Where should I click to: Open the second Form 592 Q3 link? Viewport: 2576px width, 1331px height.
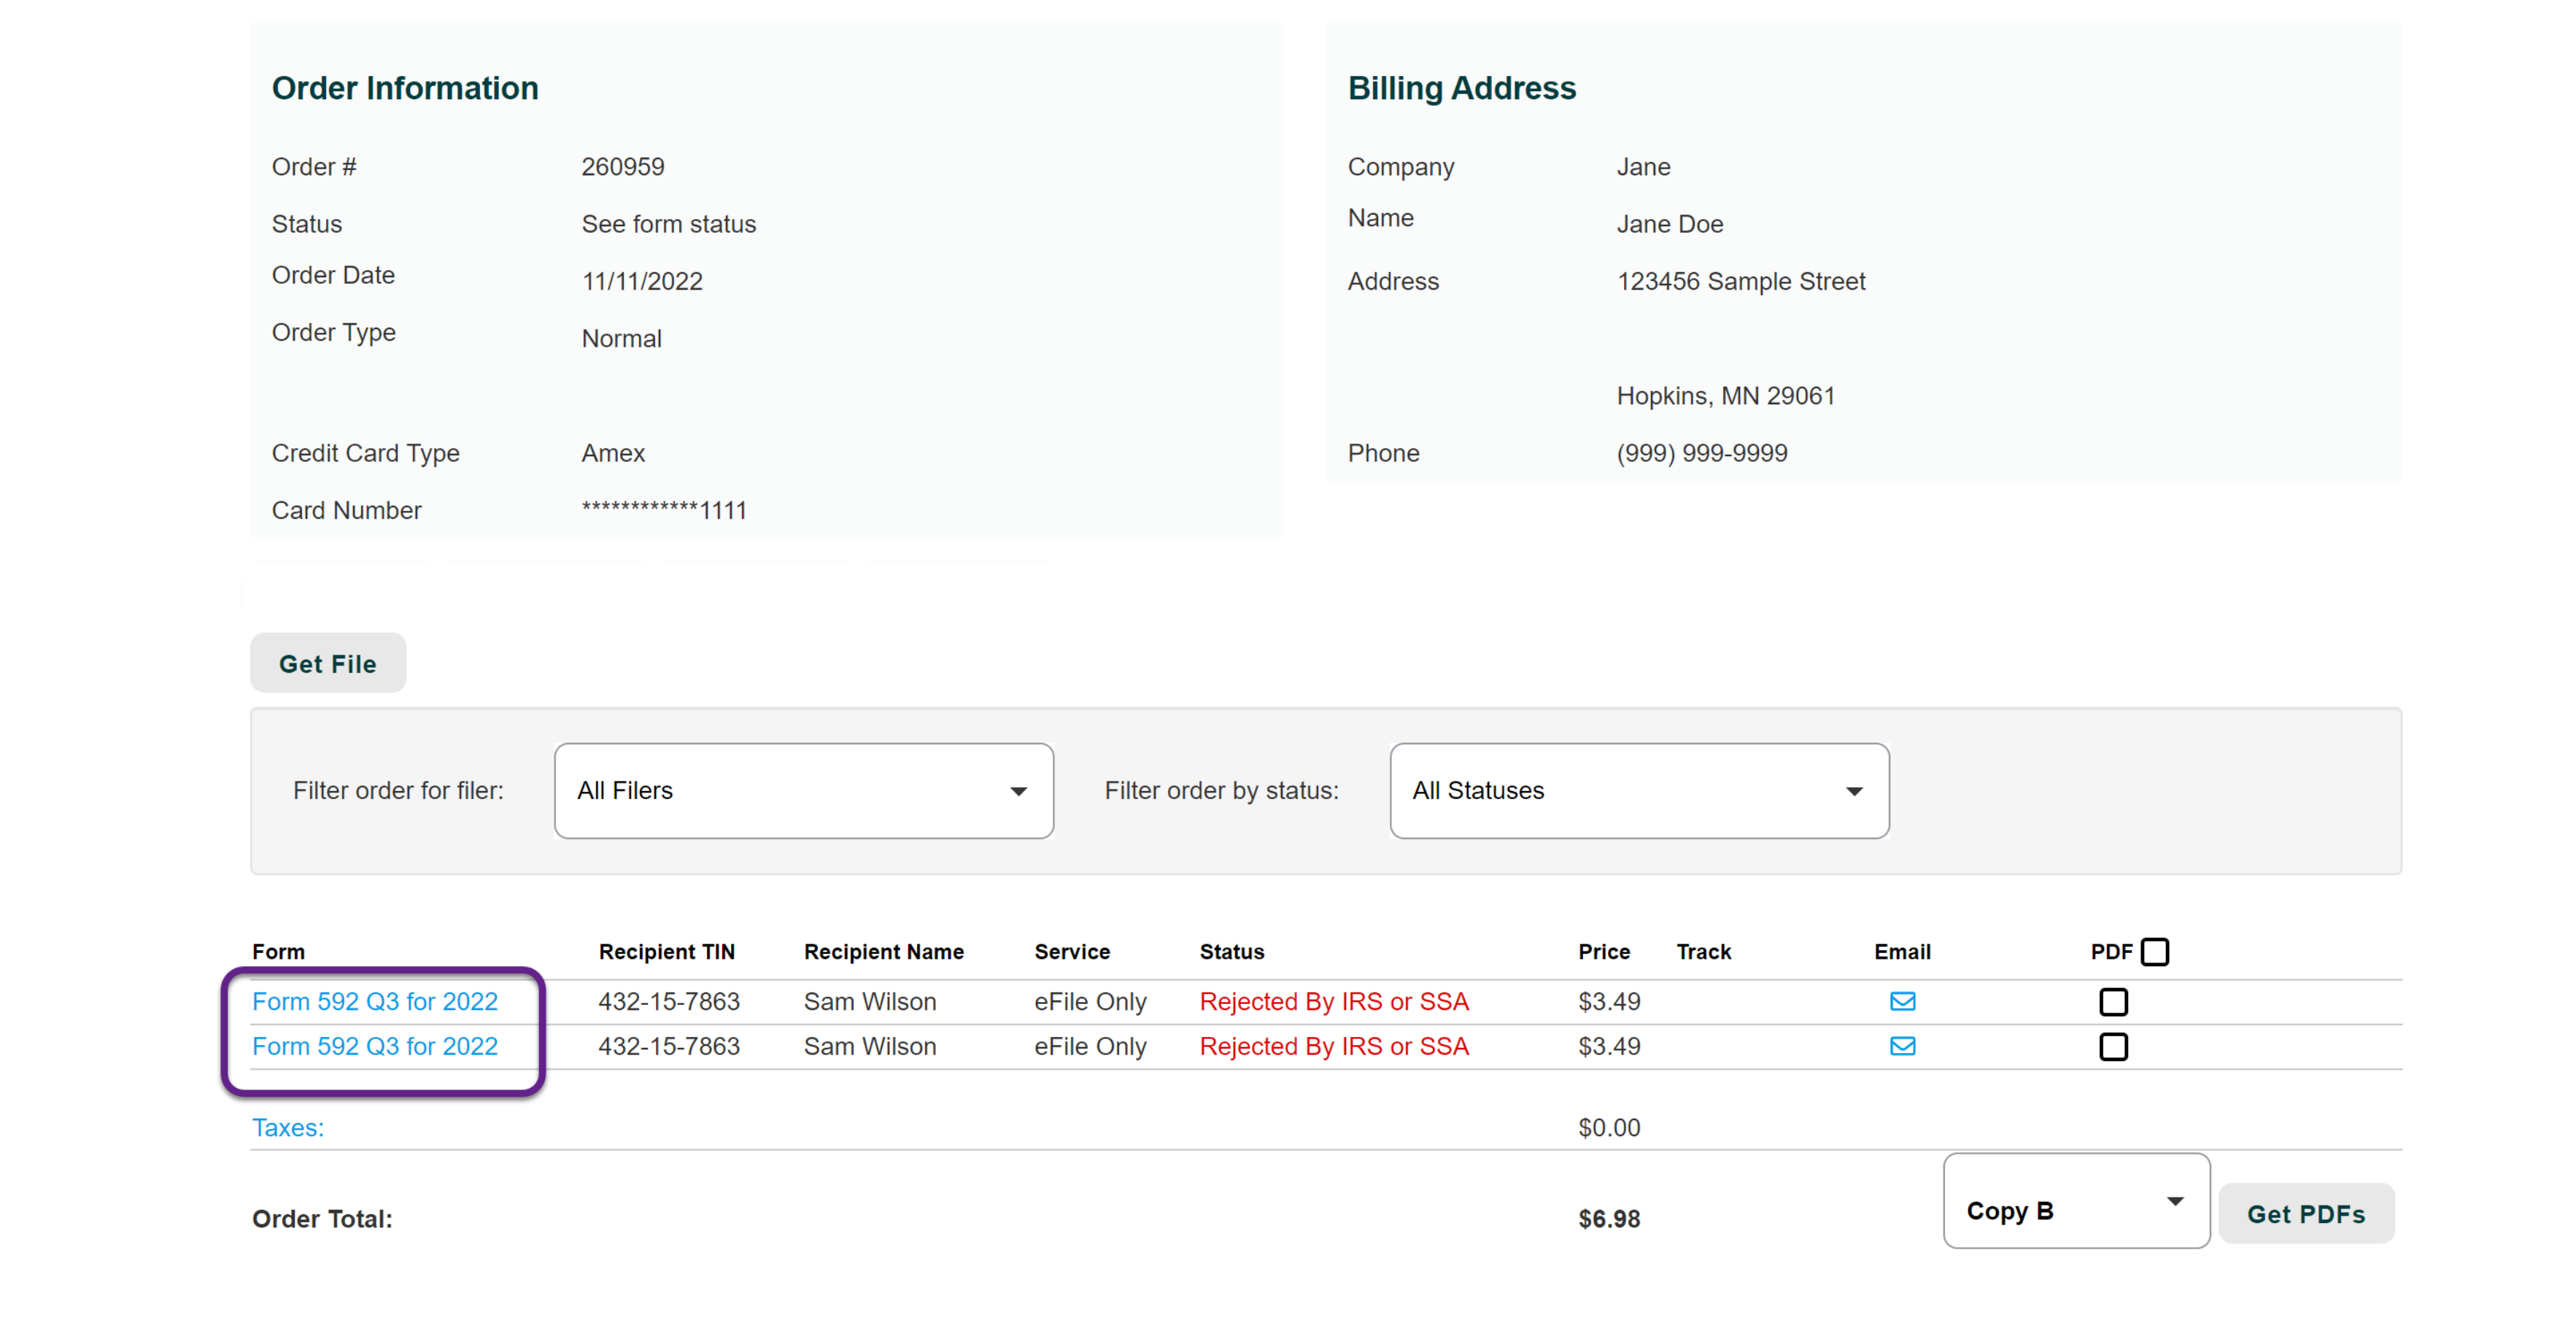(x=375, y=1046)
